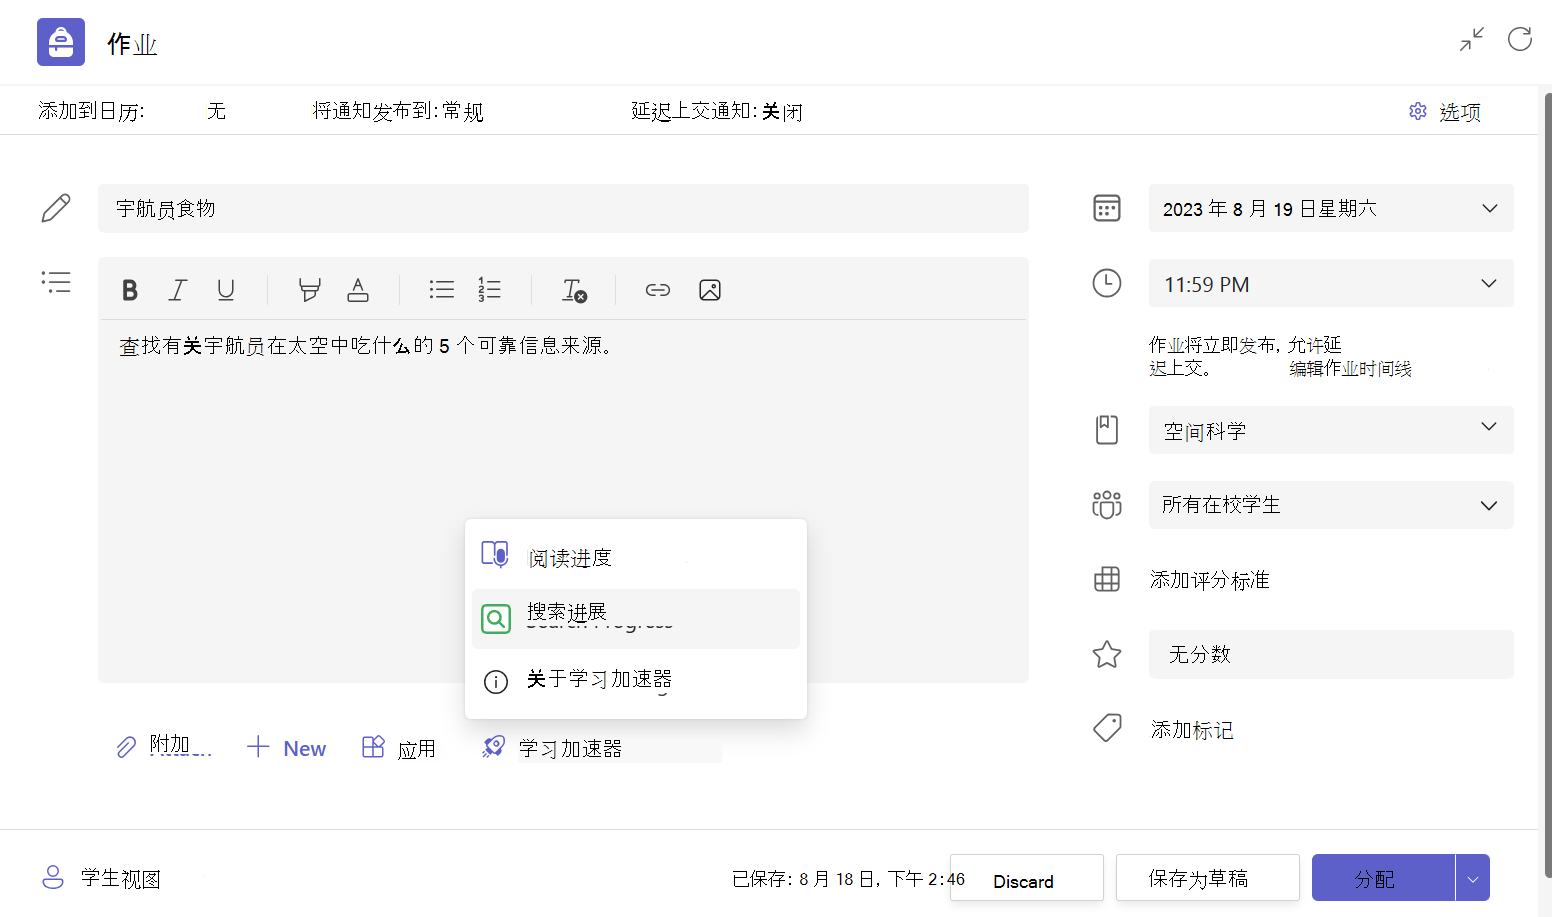
Task: Click inside the instructions text area
Action: [x=563, y=501]
